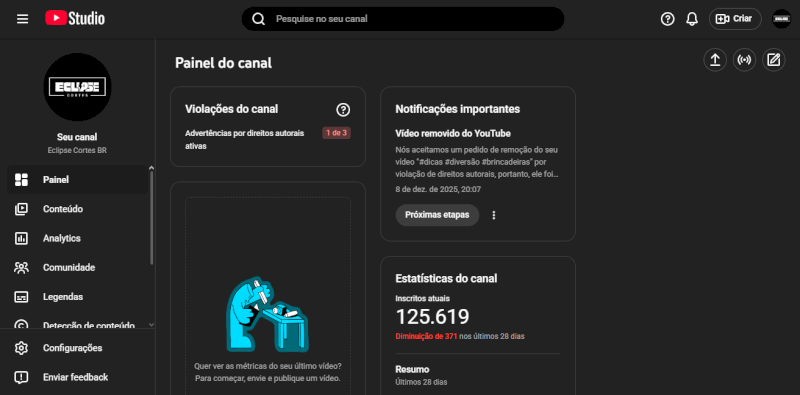This screenshot has height=395, width=800.
Task: Click the Seu canal label
Action: tap(77, 137)
